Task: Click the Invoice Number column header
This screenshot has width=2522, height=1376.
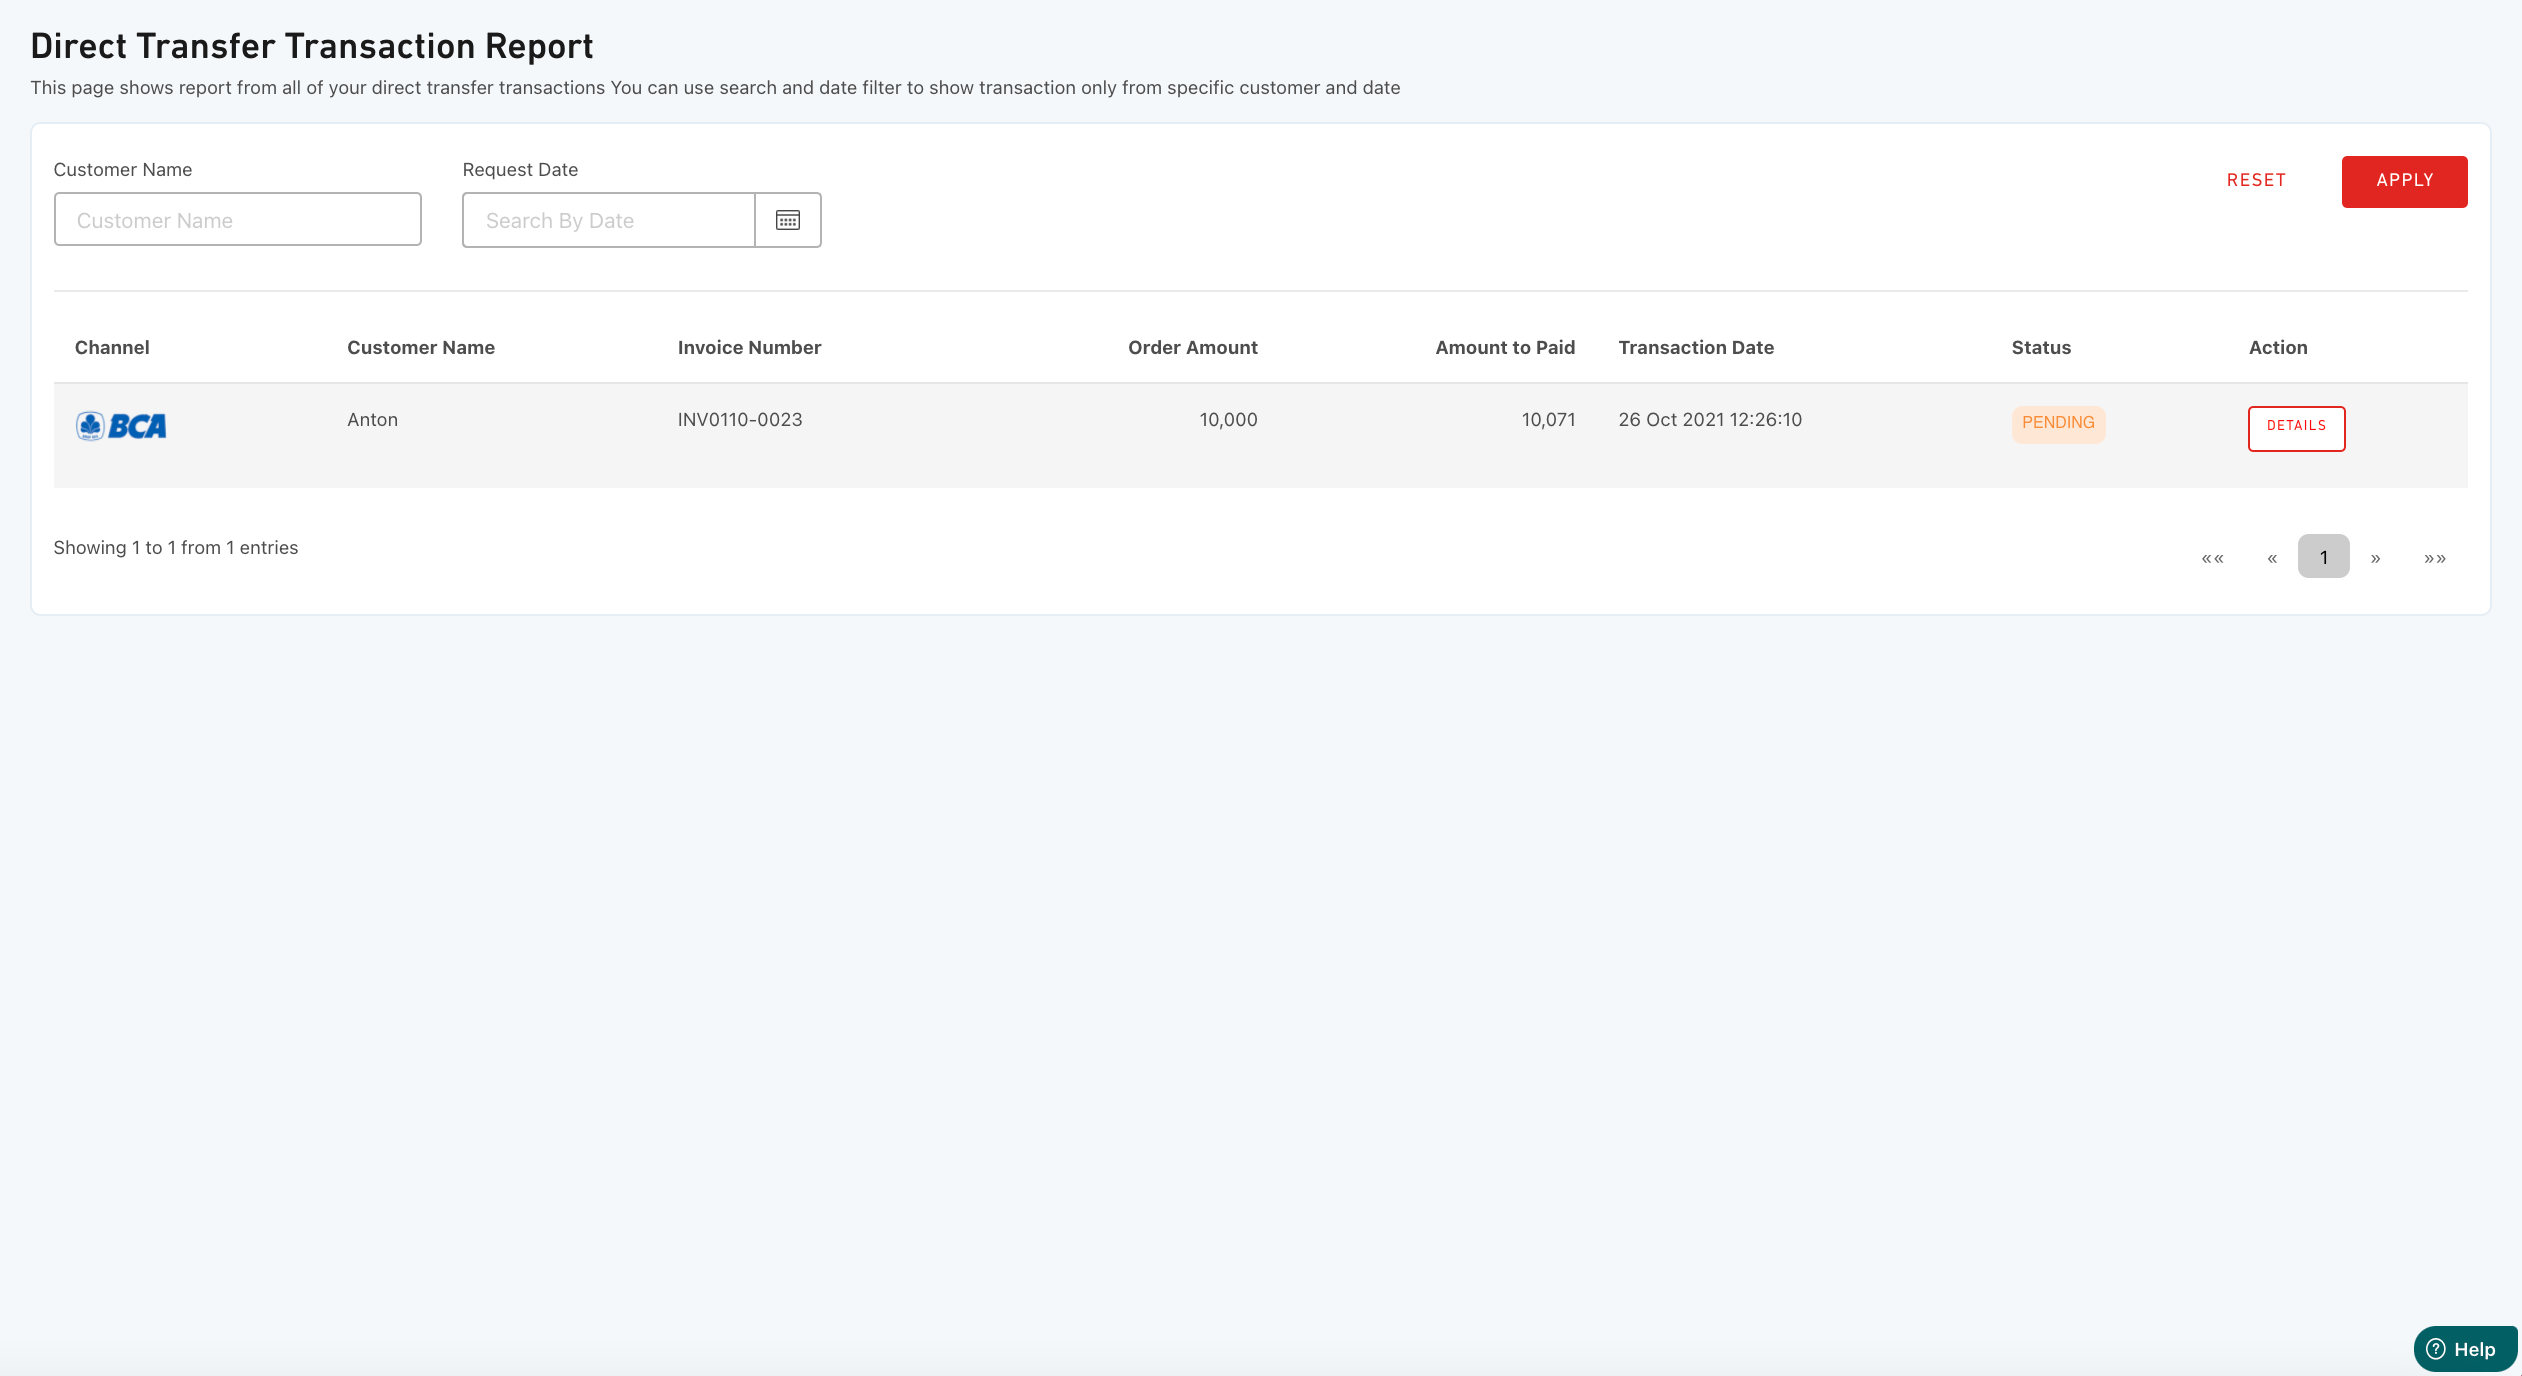Action: [x=749, y=348]
